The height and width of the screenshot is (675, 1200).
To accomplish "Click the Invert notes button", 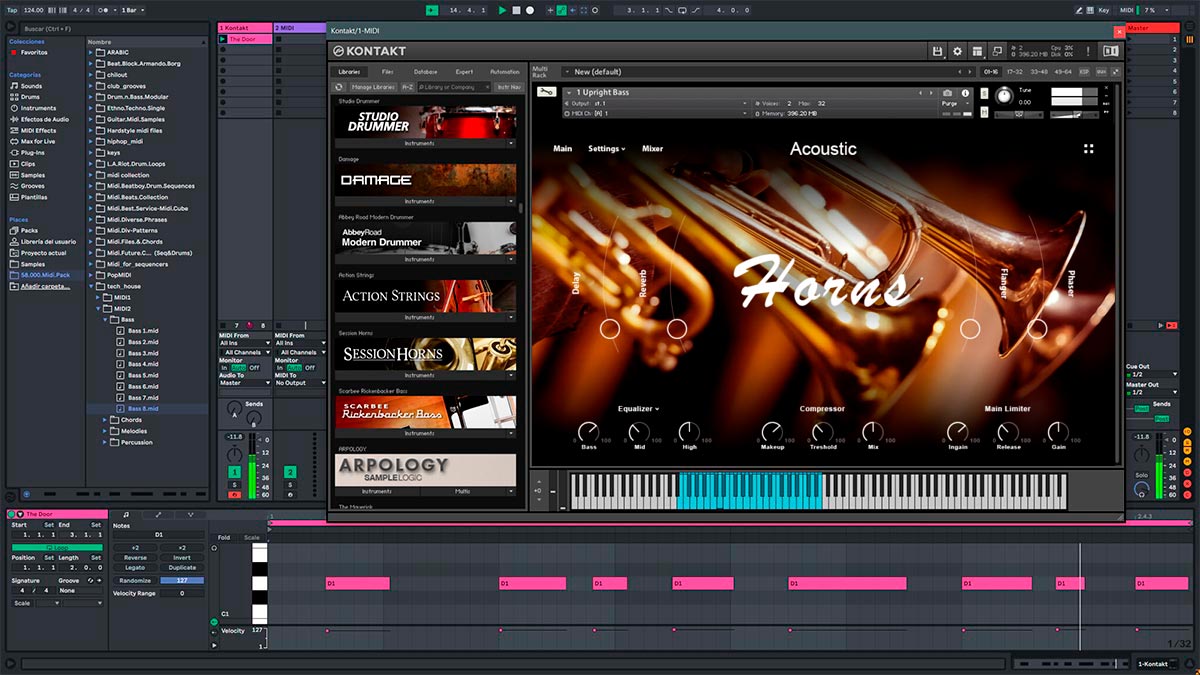I will [182, 558].
